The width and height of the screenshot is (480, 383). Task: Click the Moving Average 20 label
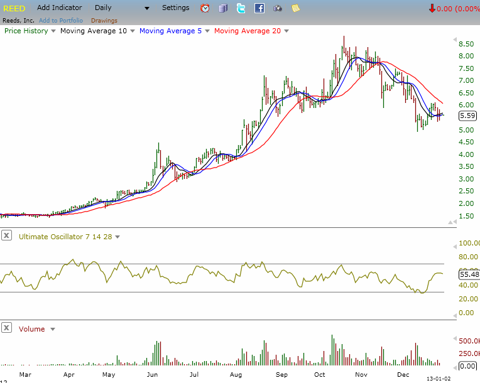247,31
